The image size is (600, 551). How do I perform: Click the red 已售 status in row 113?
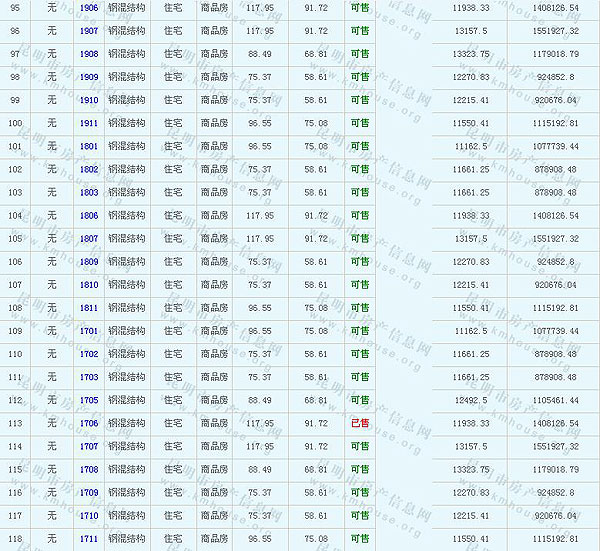pyautogui.click(x=360, y=423)
